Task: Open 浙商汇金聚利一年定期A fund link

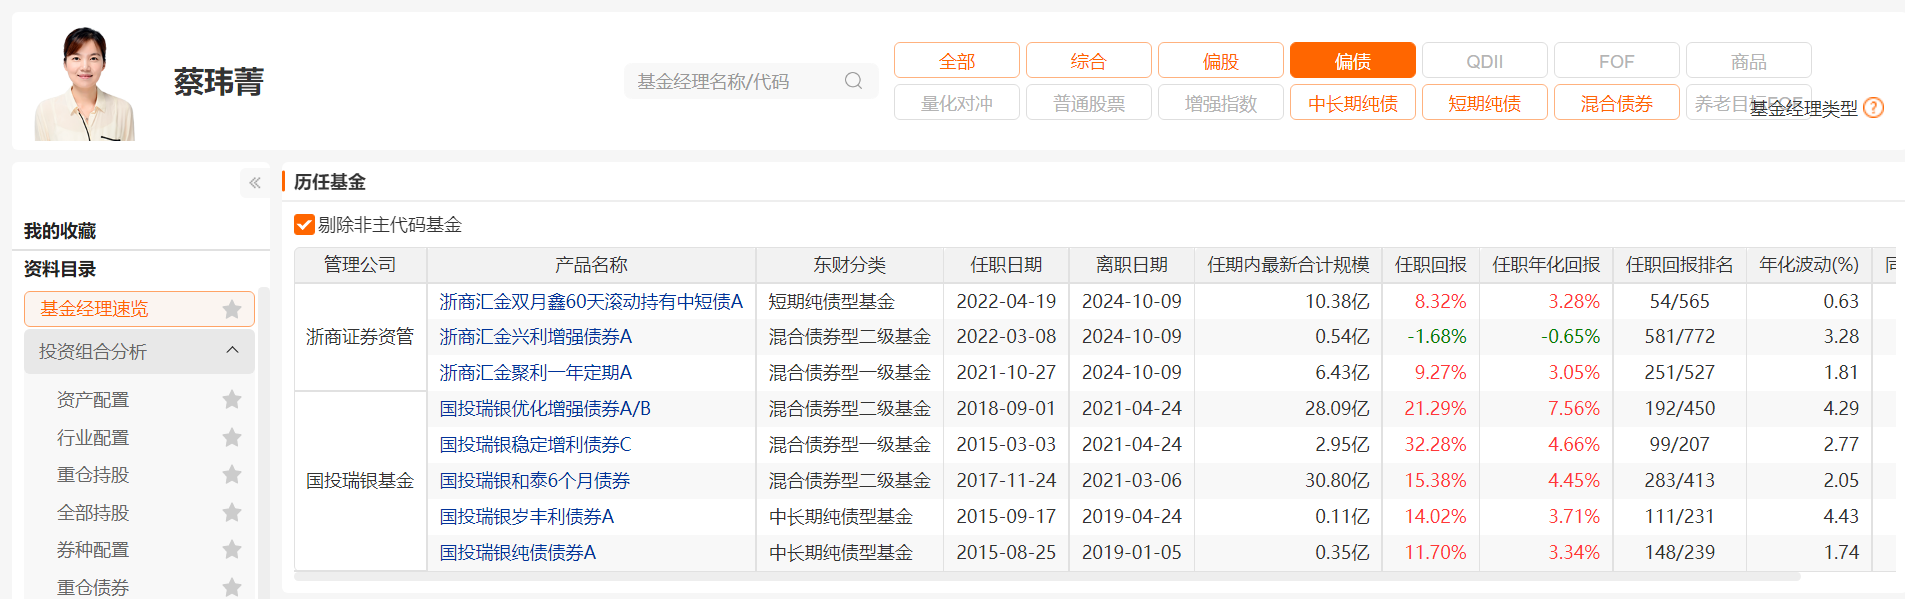Action: 536,373
